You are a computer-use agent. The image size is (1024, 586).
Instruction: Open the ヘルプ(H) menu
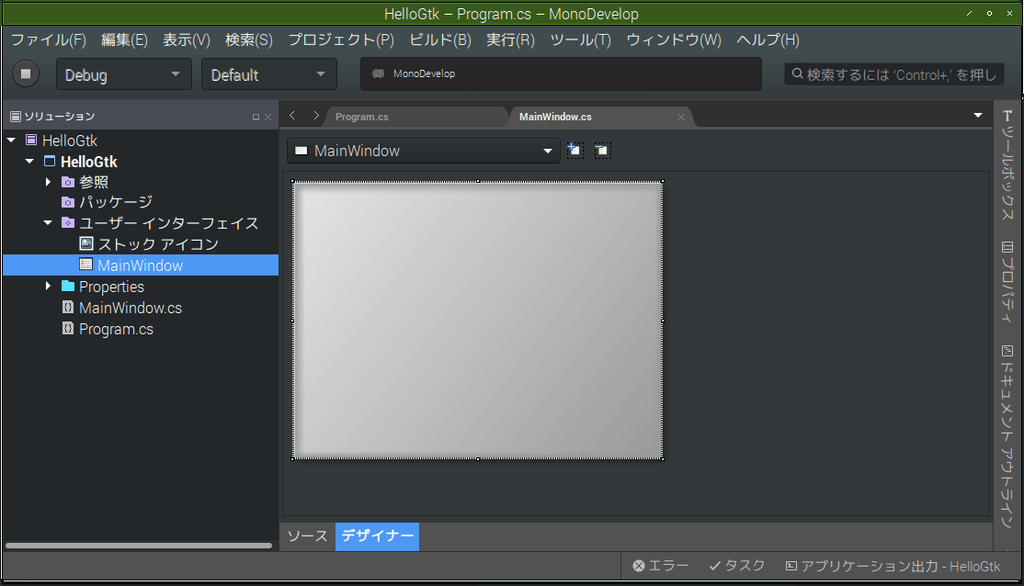click(767, 40)
